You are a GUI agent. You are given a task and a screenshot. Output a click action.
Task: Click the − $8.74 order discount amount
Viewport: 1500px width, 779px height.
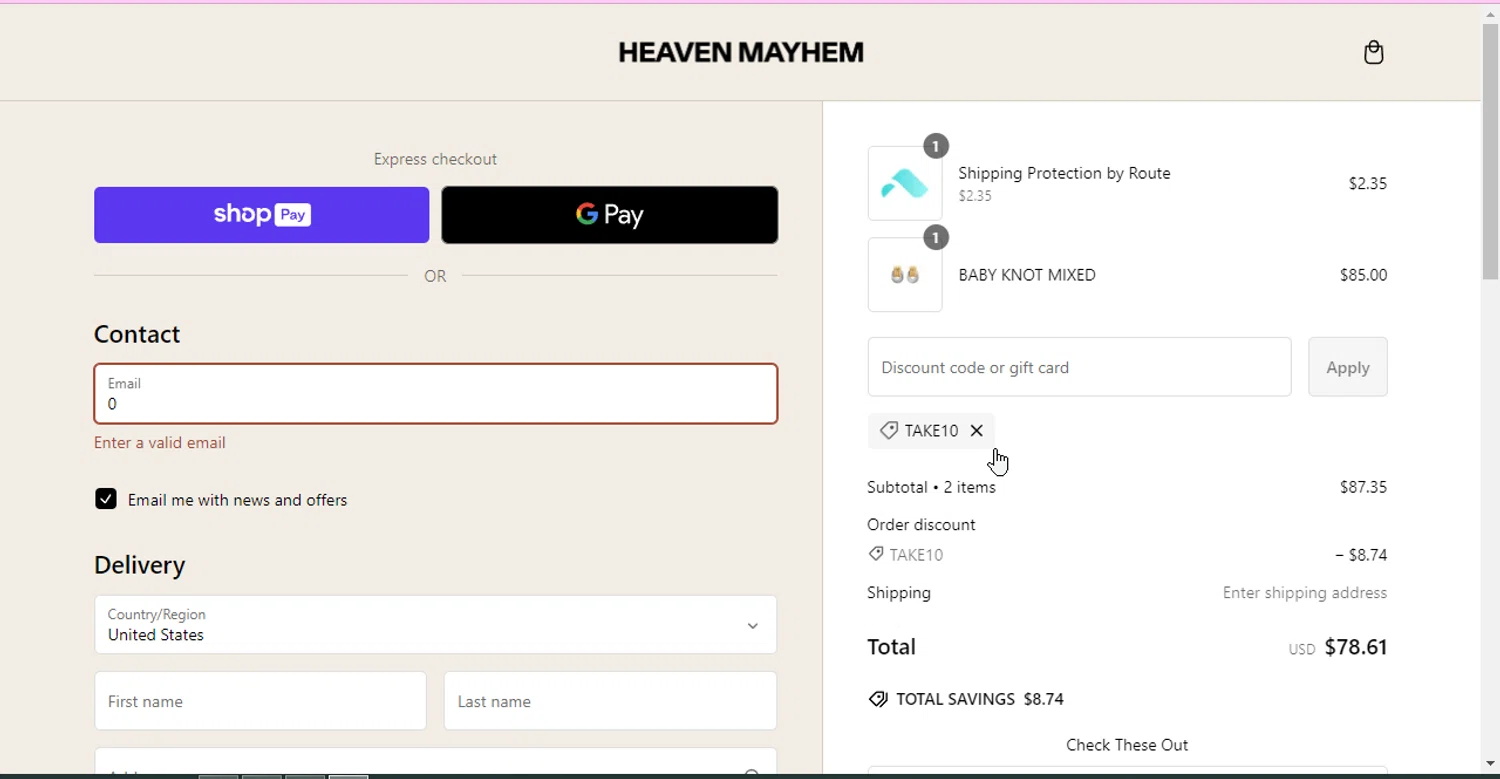click(1361, 555)
